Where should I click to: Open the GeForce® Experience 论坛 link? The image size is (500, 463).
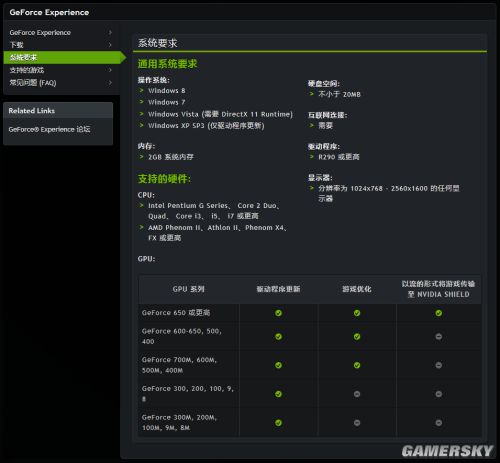[49, 129]
